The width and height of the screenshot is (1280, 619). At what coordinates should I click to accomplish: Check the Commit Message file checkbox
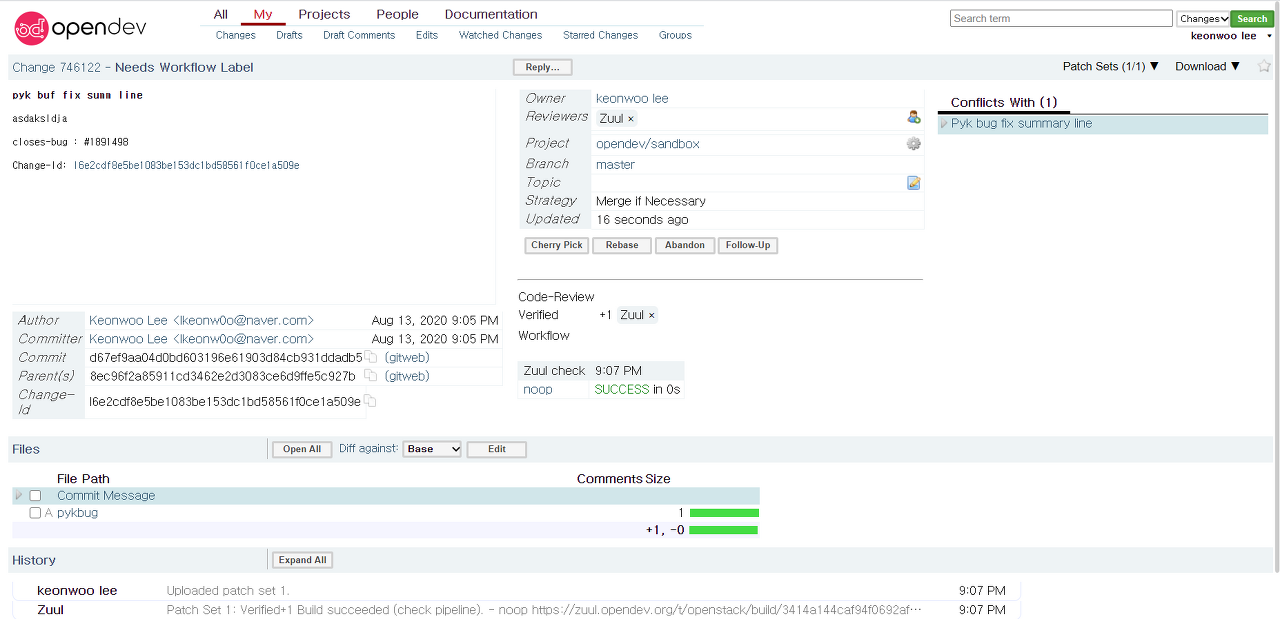tap(35, 496)
